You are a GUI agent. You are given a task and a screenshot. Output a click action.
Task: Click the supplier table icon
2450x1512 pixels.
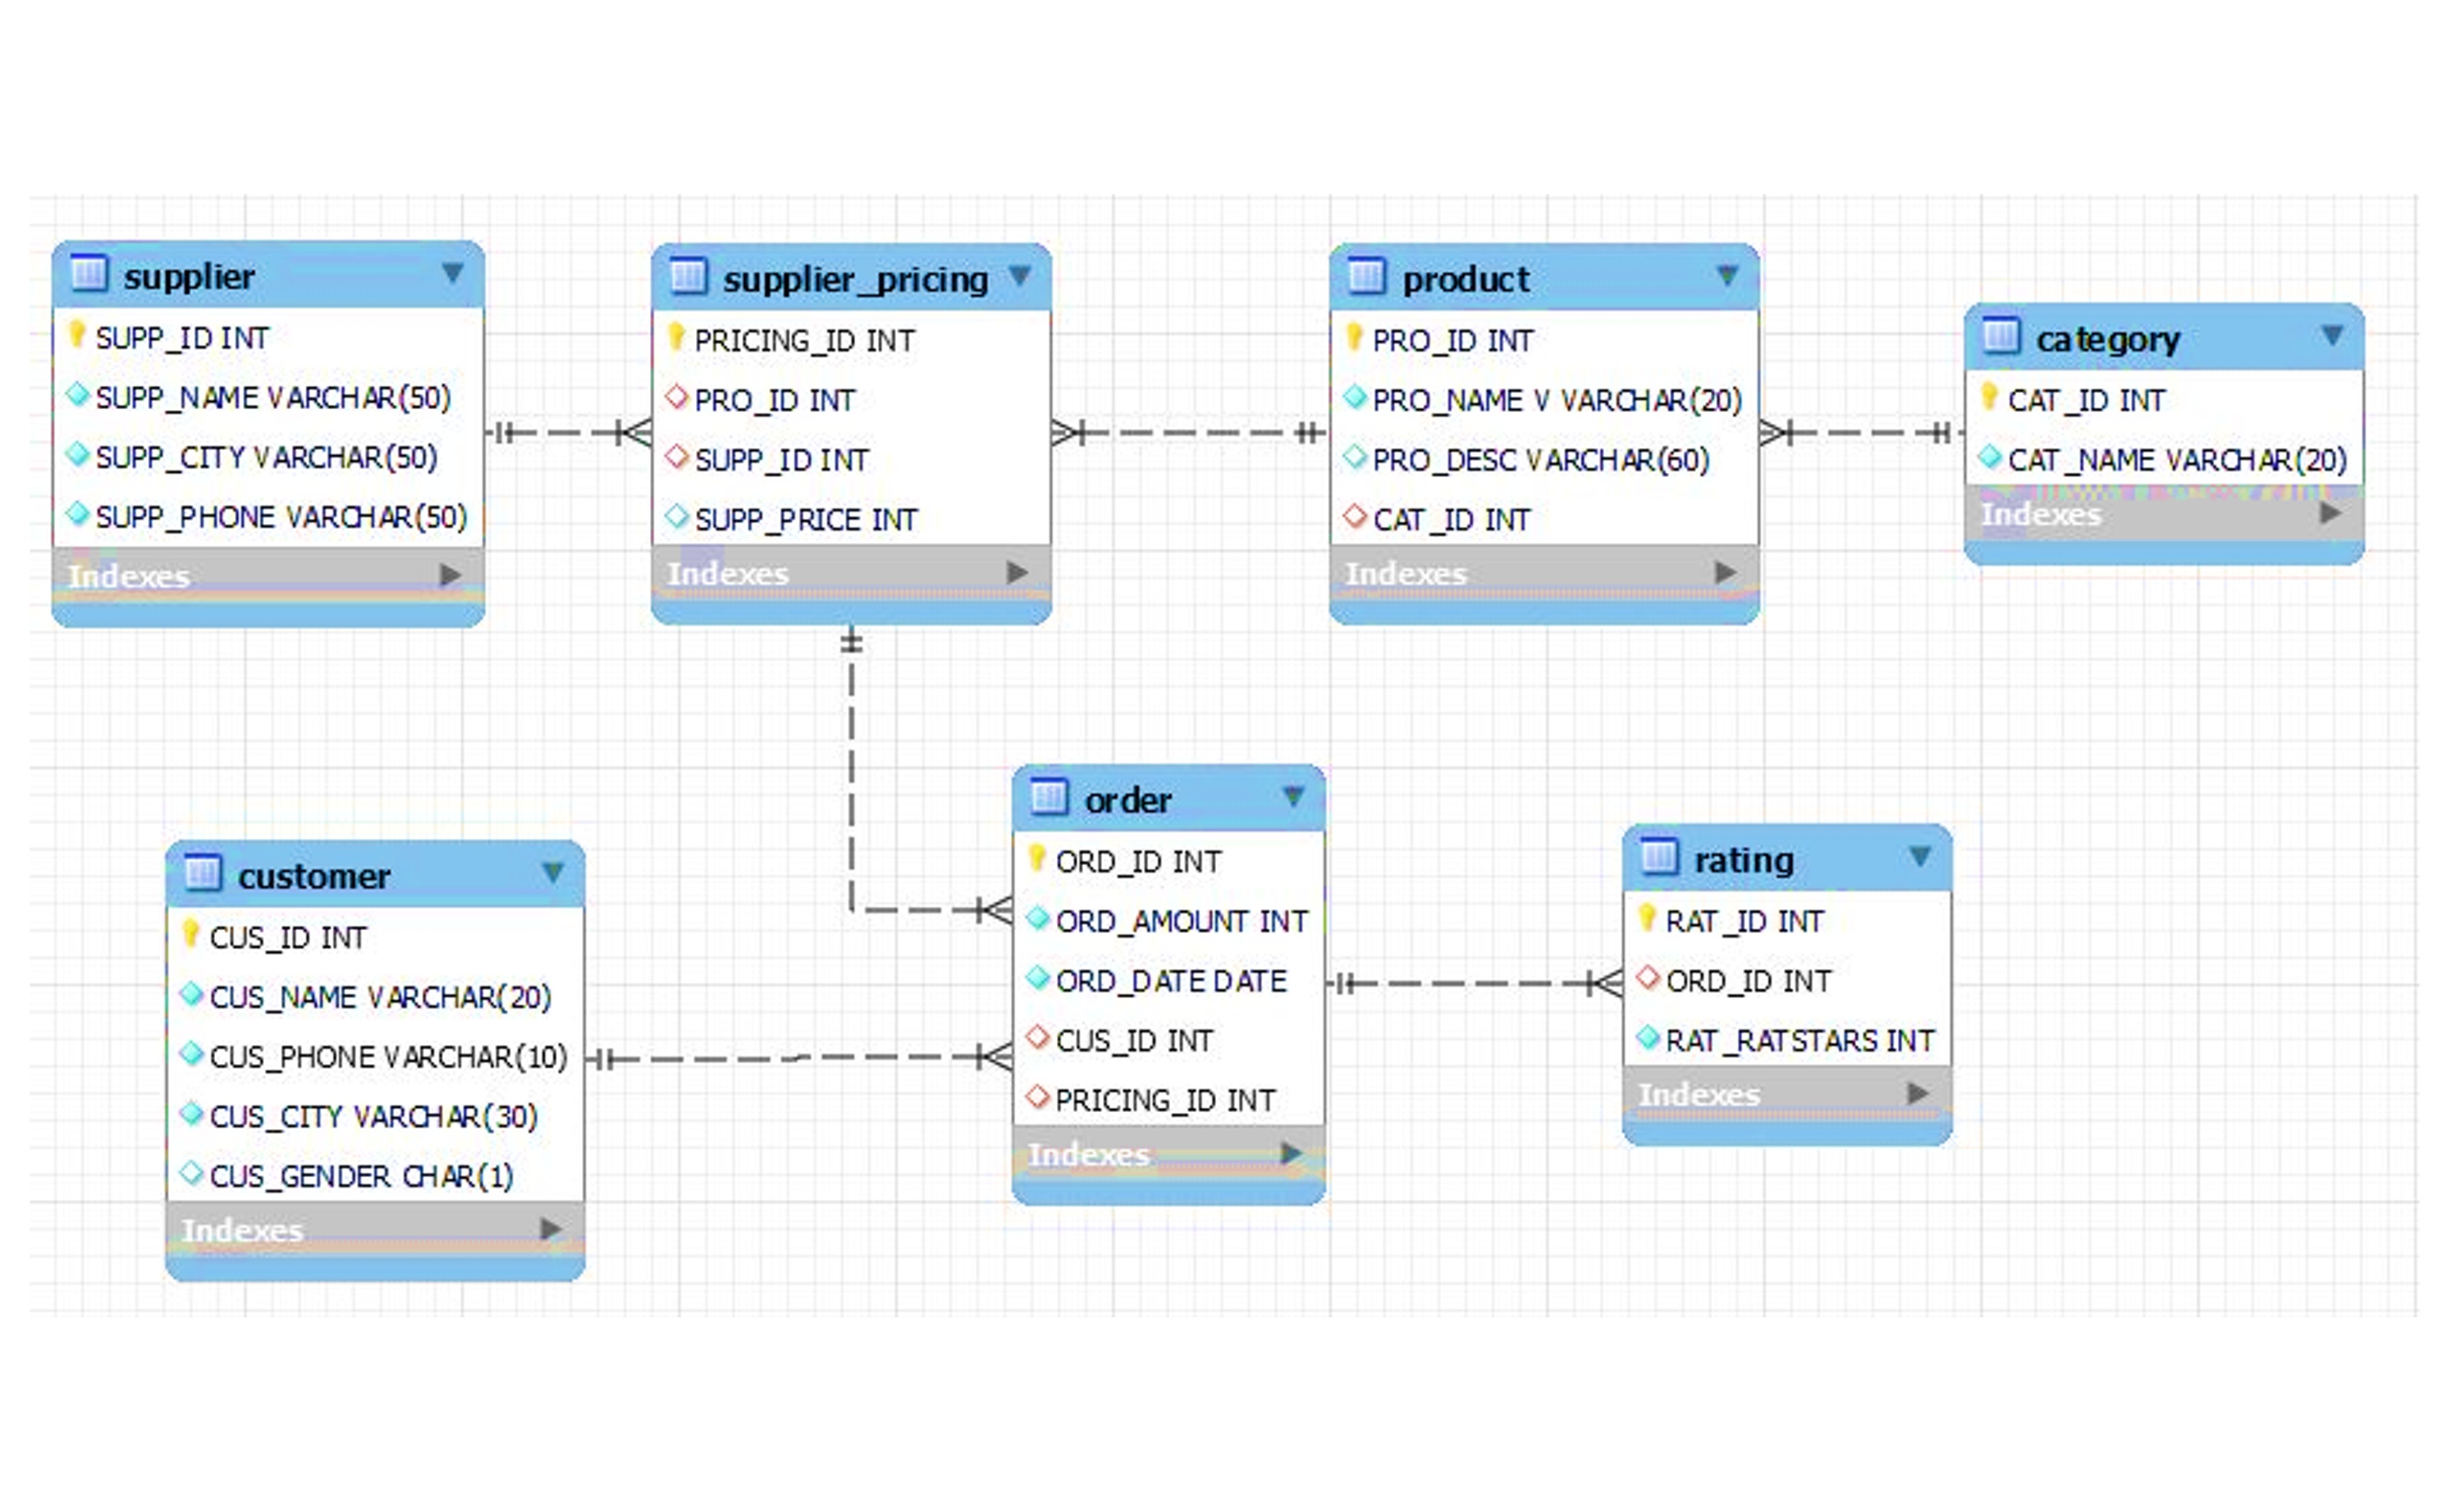tap(89, 273)
